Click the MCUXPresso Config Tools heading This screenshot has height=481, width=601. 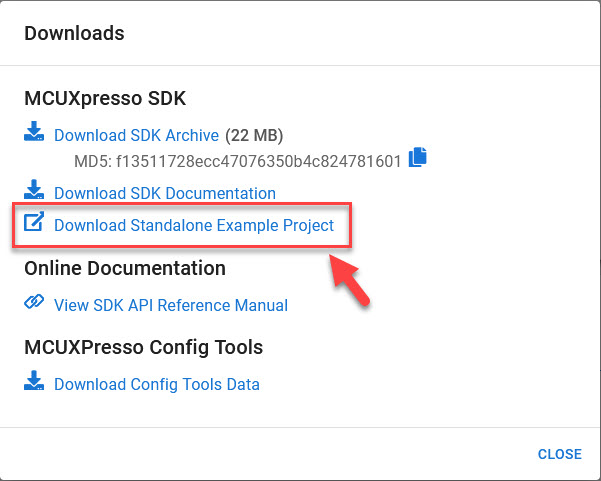pyautogui.click(x=143, y=348)
